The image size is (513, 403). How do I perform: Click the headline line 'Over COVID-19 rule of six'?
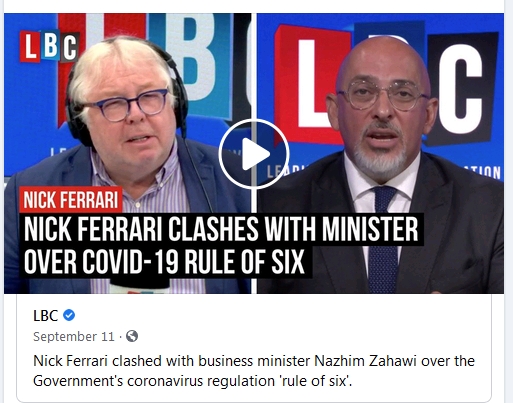coord(164,262)
